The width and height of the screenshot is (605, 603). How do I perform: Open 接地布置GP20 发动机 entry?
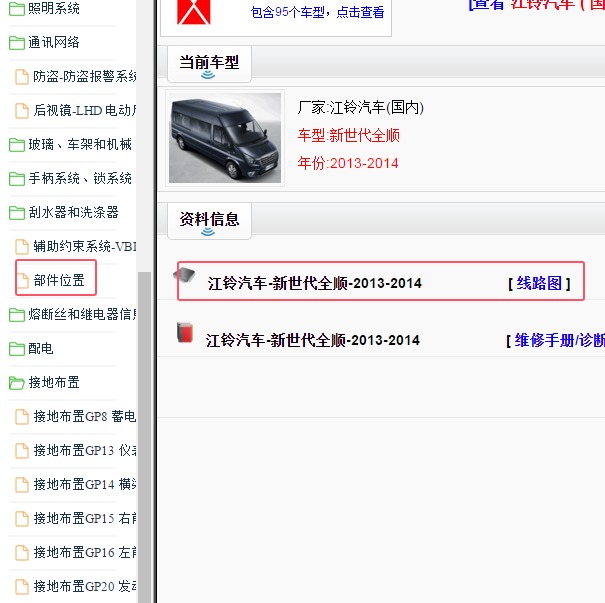coord(84,586)
